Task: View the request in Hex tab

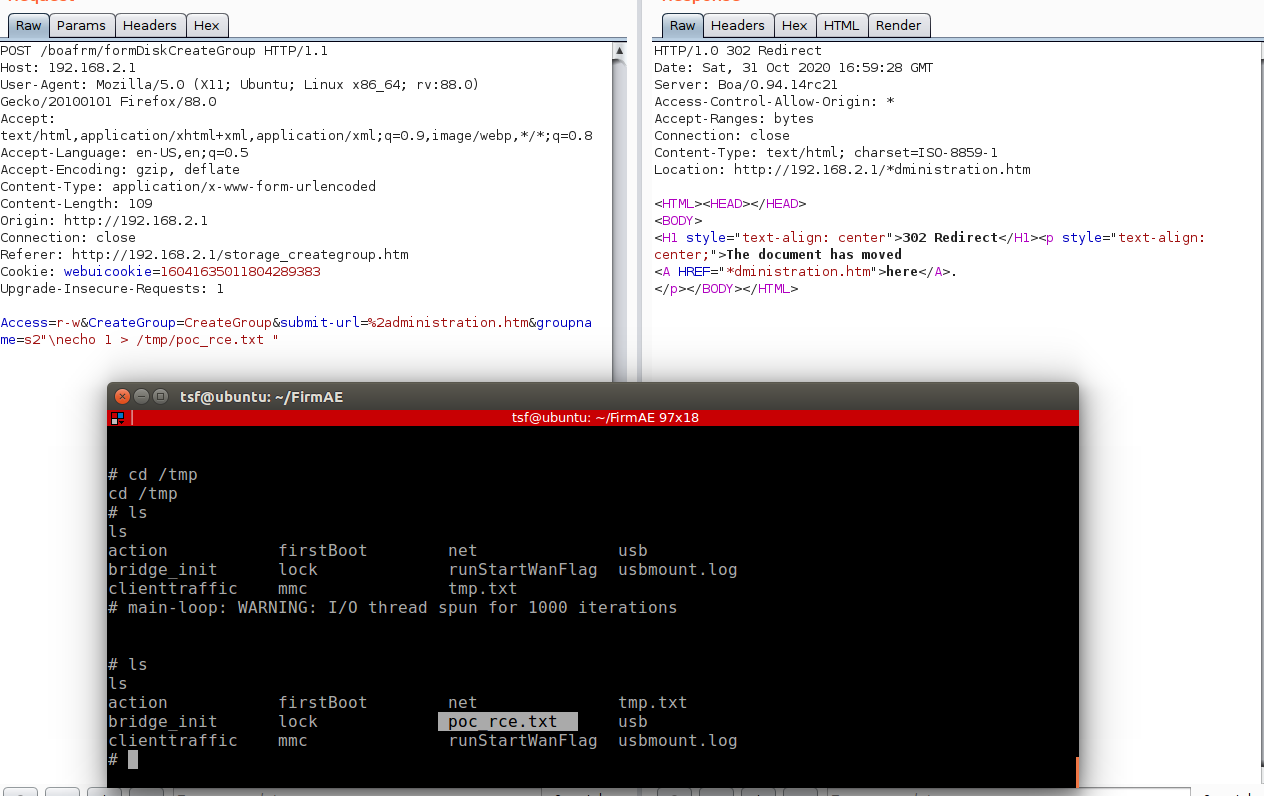Action: (x=207, y=25)
